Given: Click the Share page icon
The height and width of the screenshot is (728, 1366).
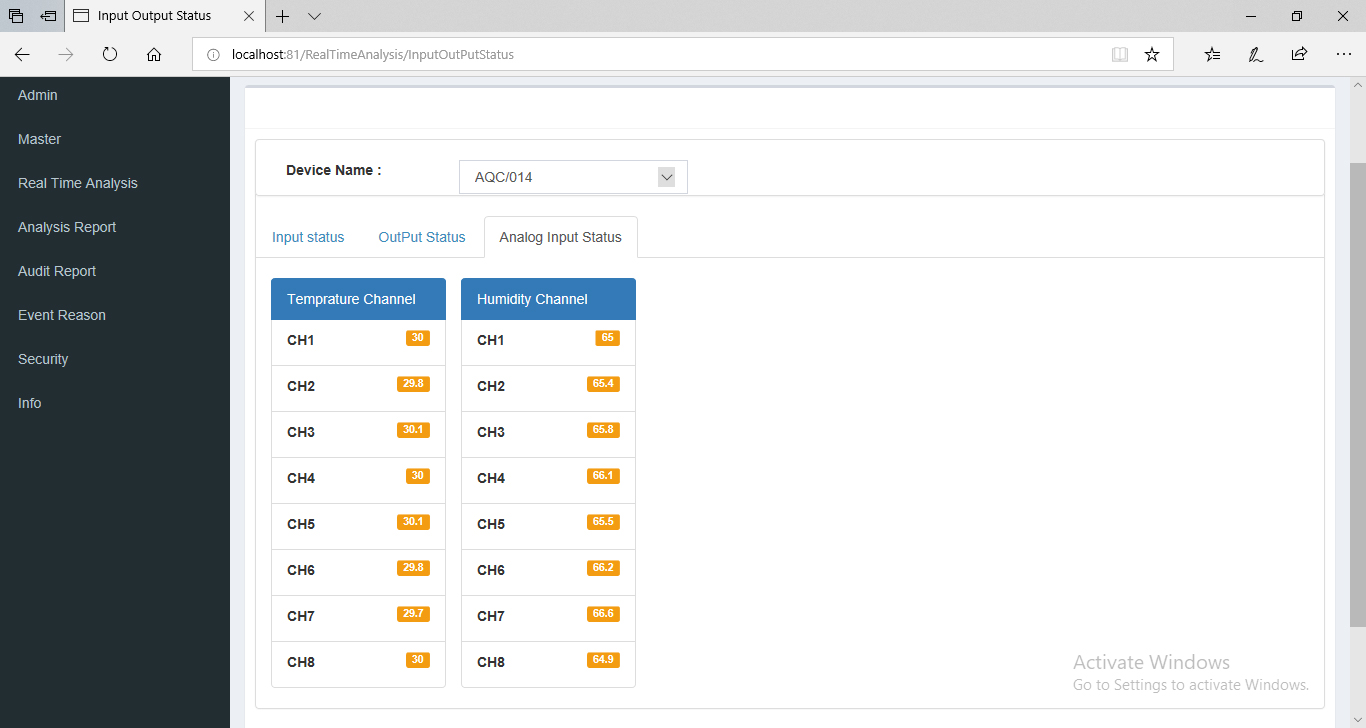Looking at the screenshot, I should pos(1299,55).
